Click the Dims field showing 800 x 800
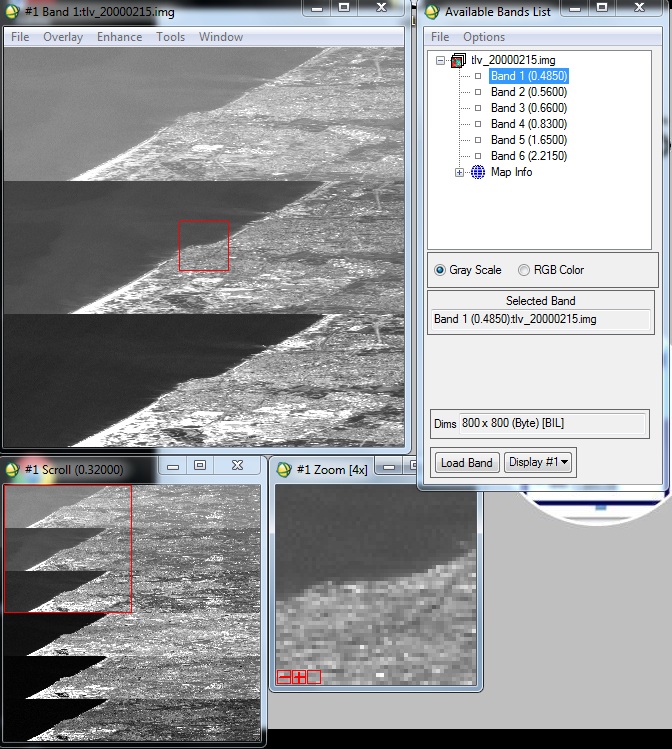Screen dimensions: 672x749 552,423
